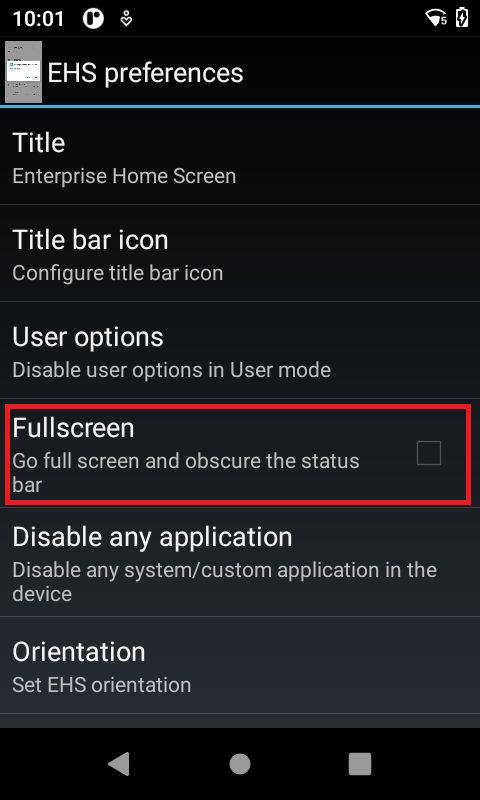Select the Fullscreen preference row

click(240, 453)
